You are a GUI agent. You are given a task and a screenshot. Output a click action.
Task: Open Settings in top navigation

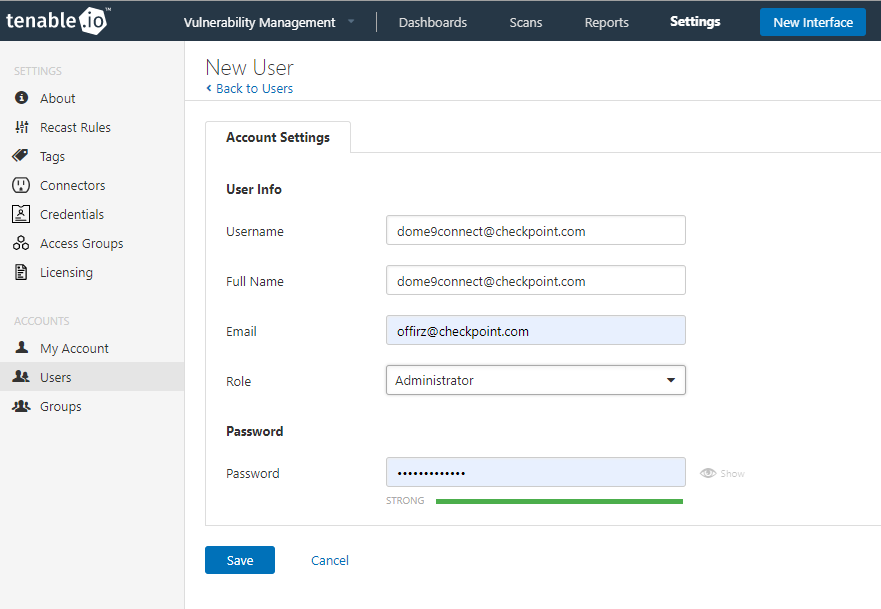tap(695, 21)
